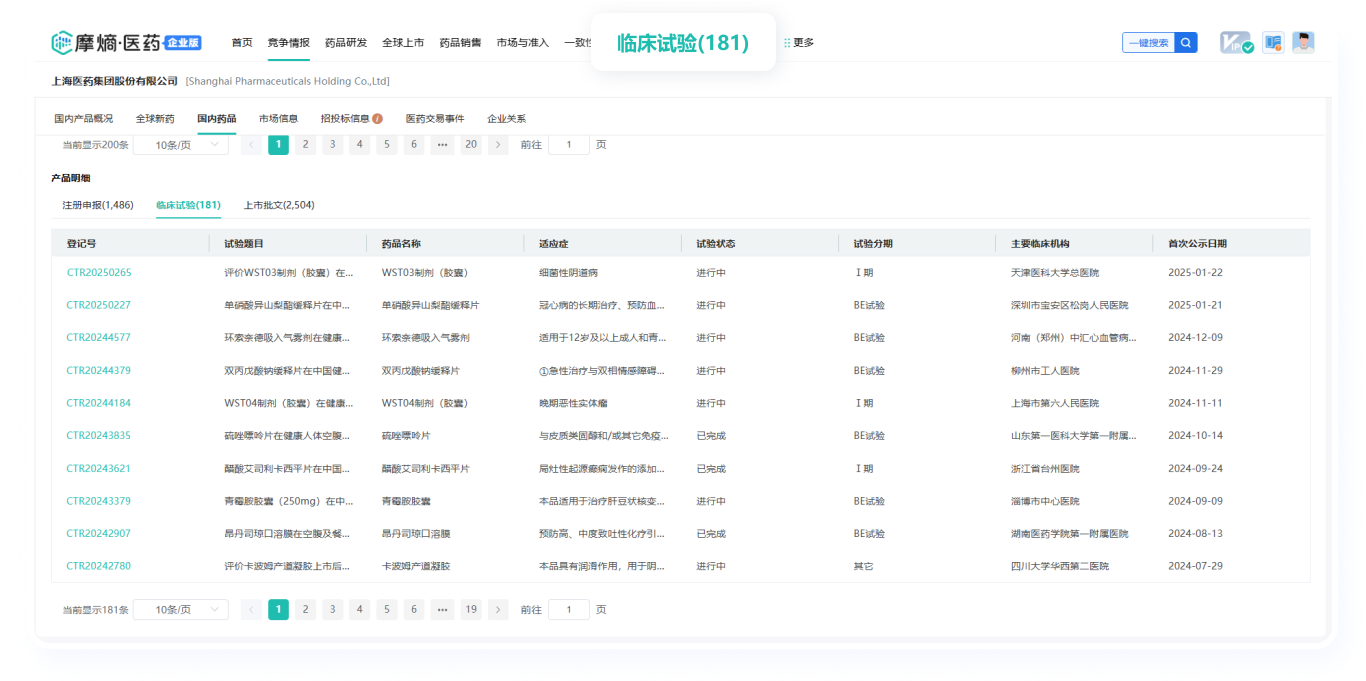
Task: Expand the 更多 navigation menu
Action: click(x=799, y=43)
